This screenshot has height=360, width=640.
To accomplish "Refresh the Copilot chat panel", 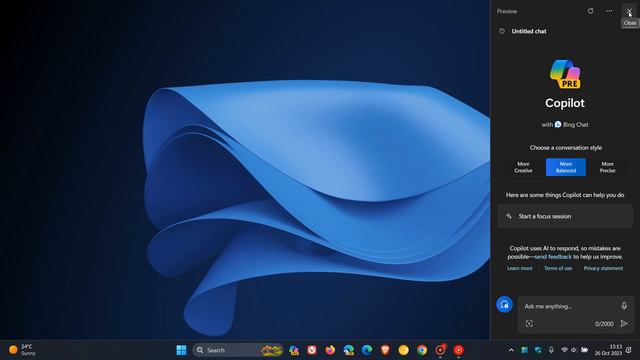I will click(590, 11).
